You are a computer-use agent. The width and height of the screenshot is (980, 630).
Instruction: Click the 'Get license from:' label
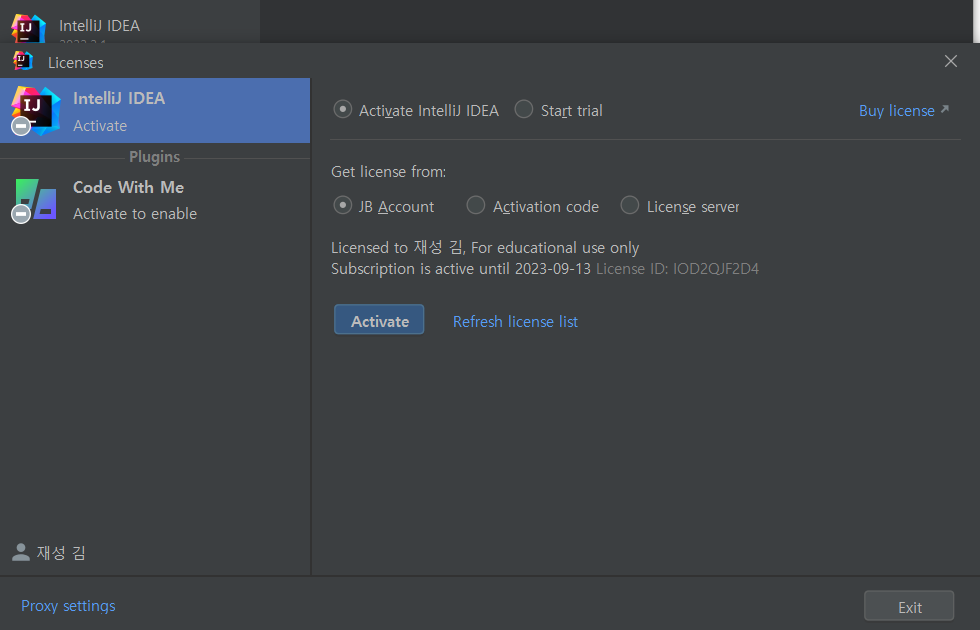pos(388,172)
